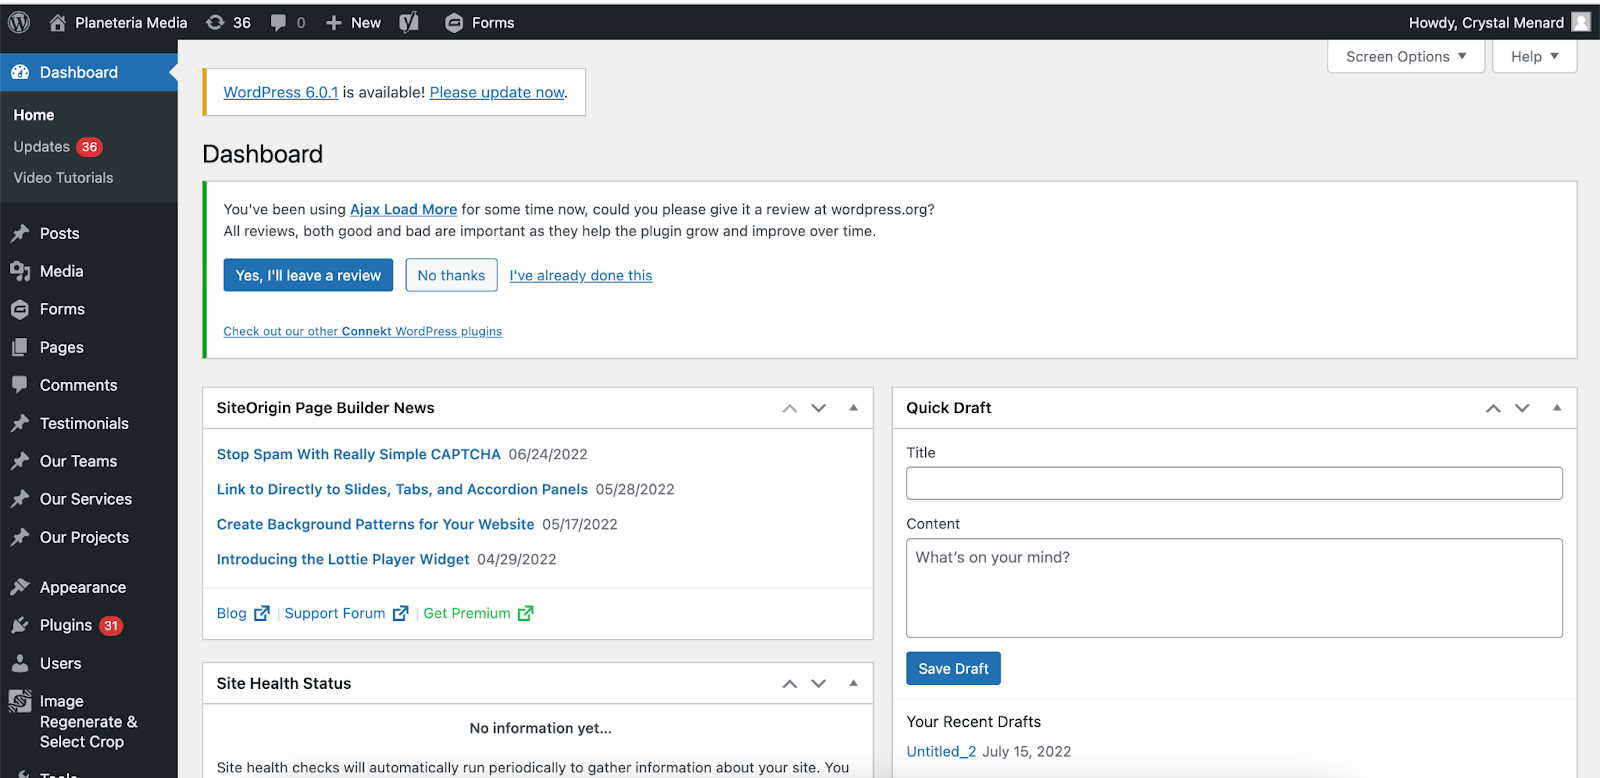The width and height of the screenshot is (1600, 778).
Task: Open Create Background Patterns for Your Website article
Action: click(x=375, y=524)
